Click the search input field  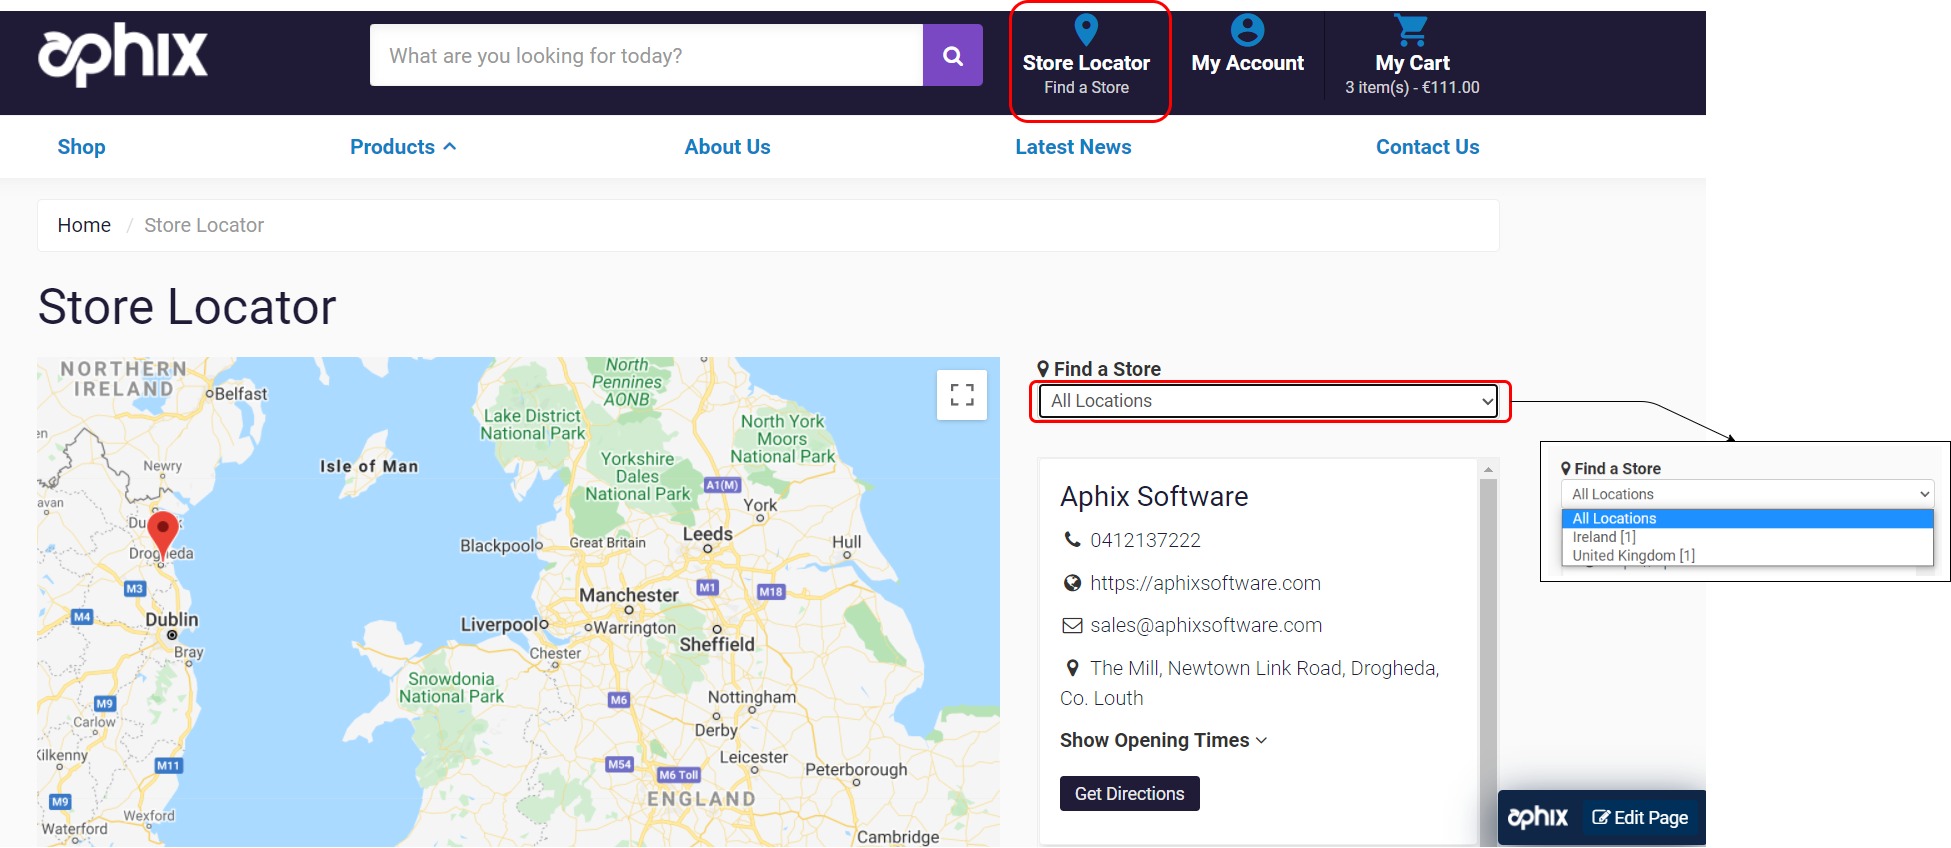pos(645,56)
